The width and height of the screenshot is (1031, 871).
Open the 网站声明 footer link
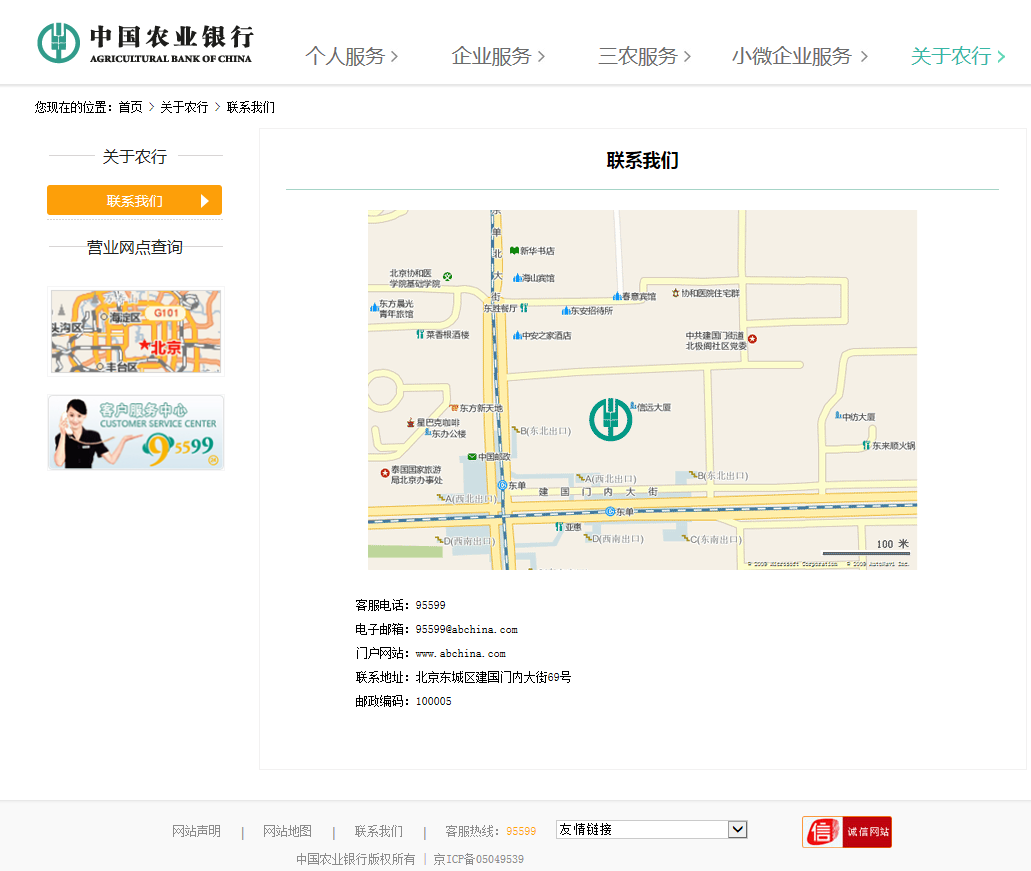(196, 831)
